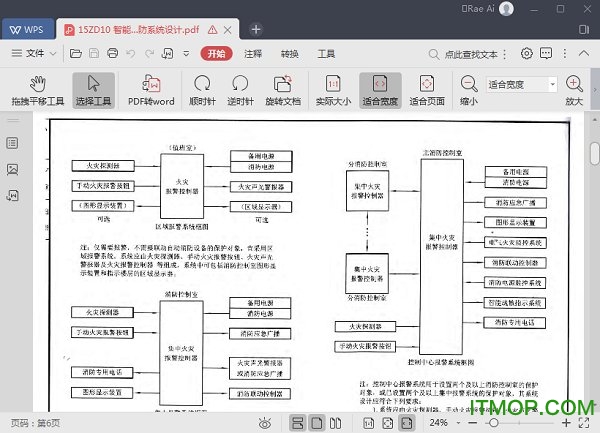Enable two-page layout
Screen dimensions: 600x433
pyautogui.click(x=336, y=423)
